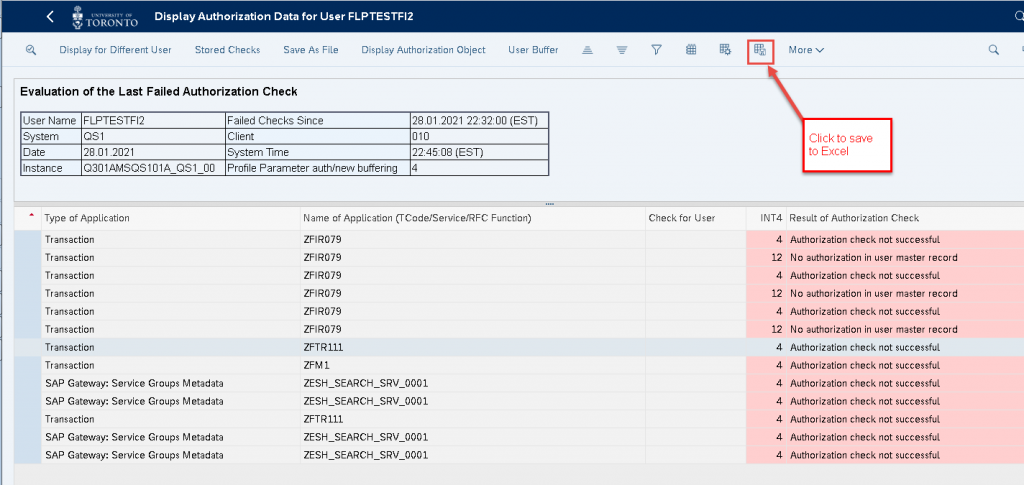Click the splitter handle above the table
The width and height of the screenshot is (1024, 485).
(x=549, y=204)
